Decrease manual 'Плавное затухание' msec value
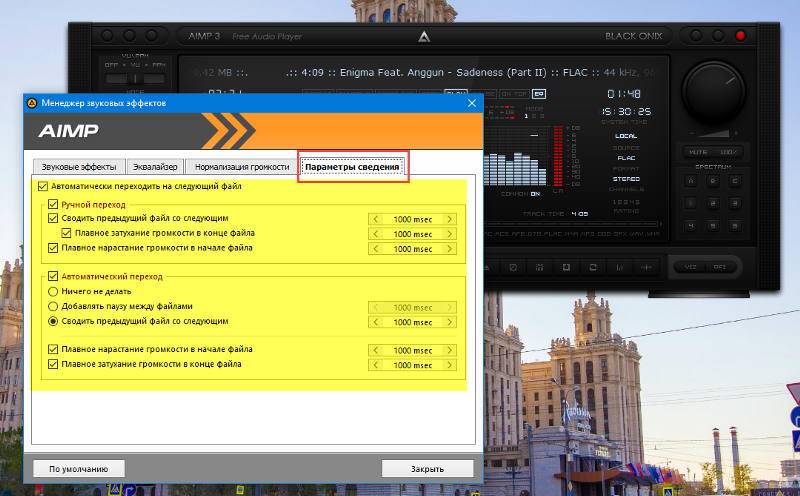 tap(376, 234)
